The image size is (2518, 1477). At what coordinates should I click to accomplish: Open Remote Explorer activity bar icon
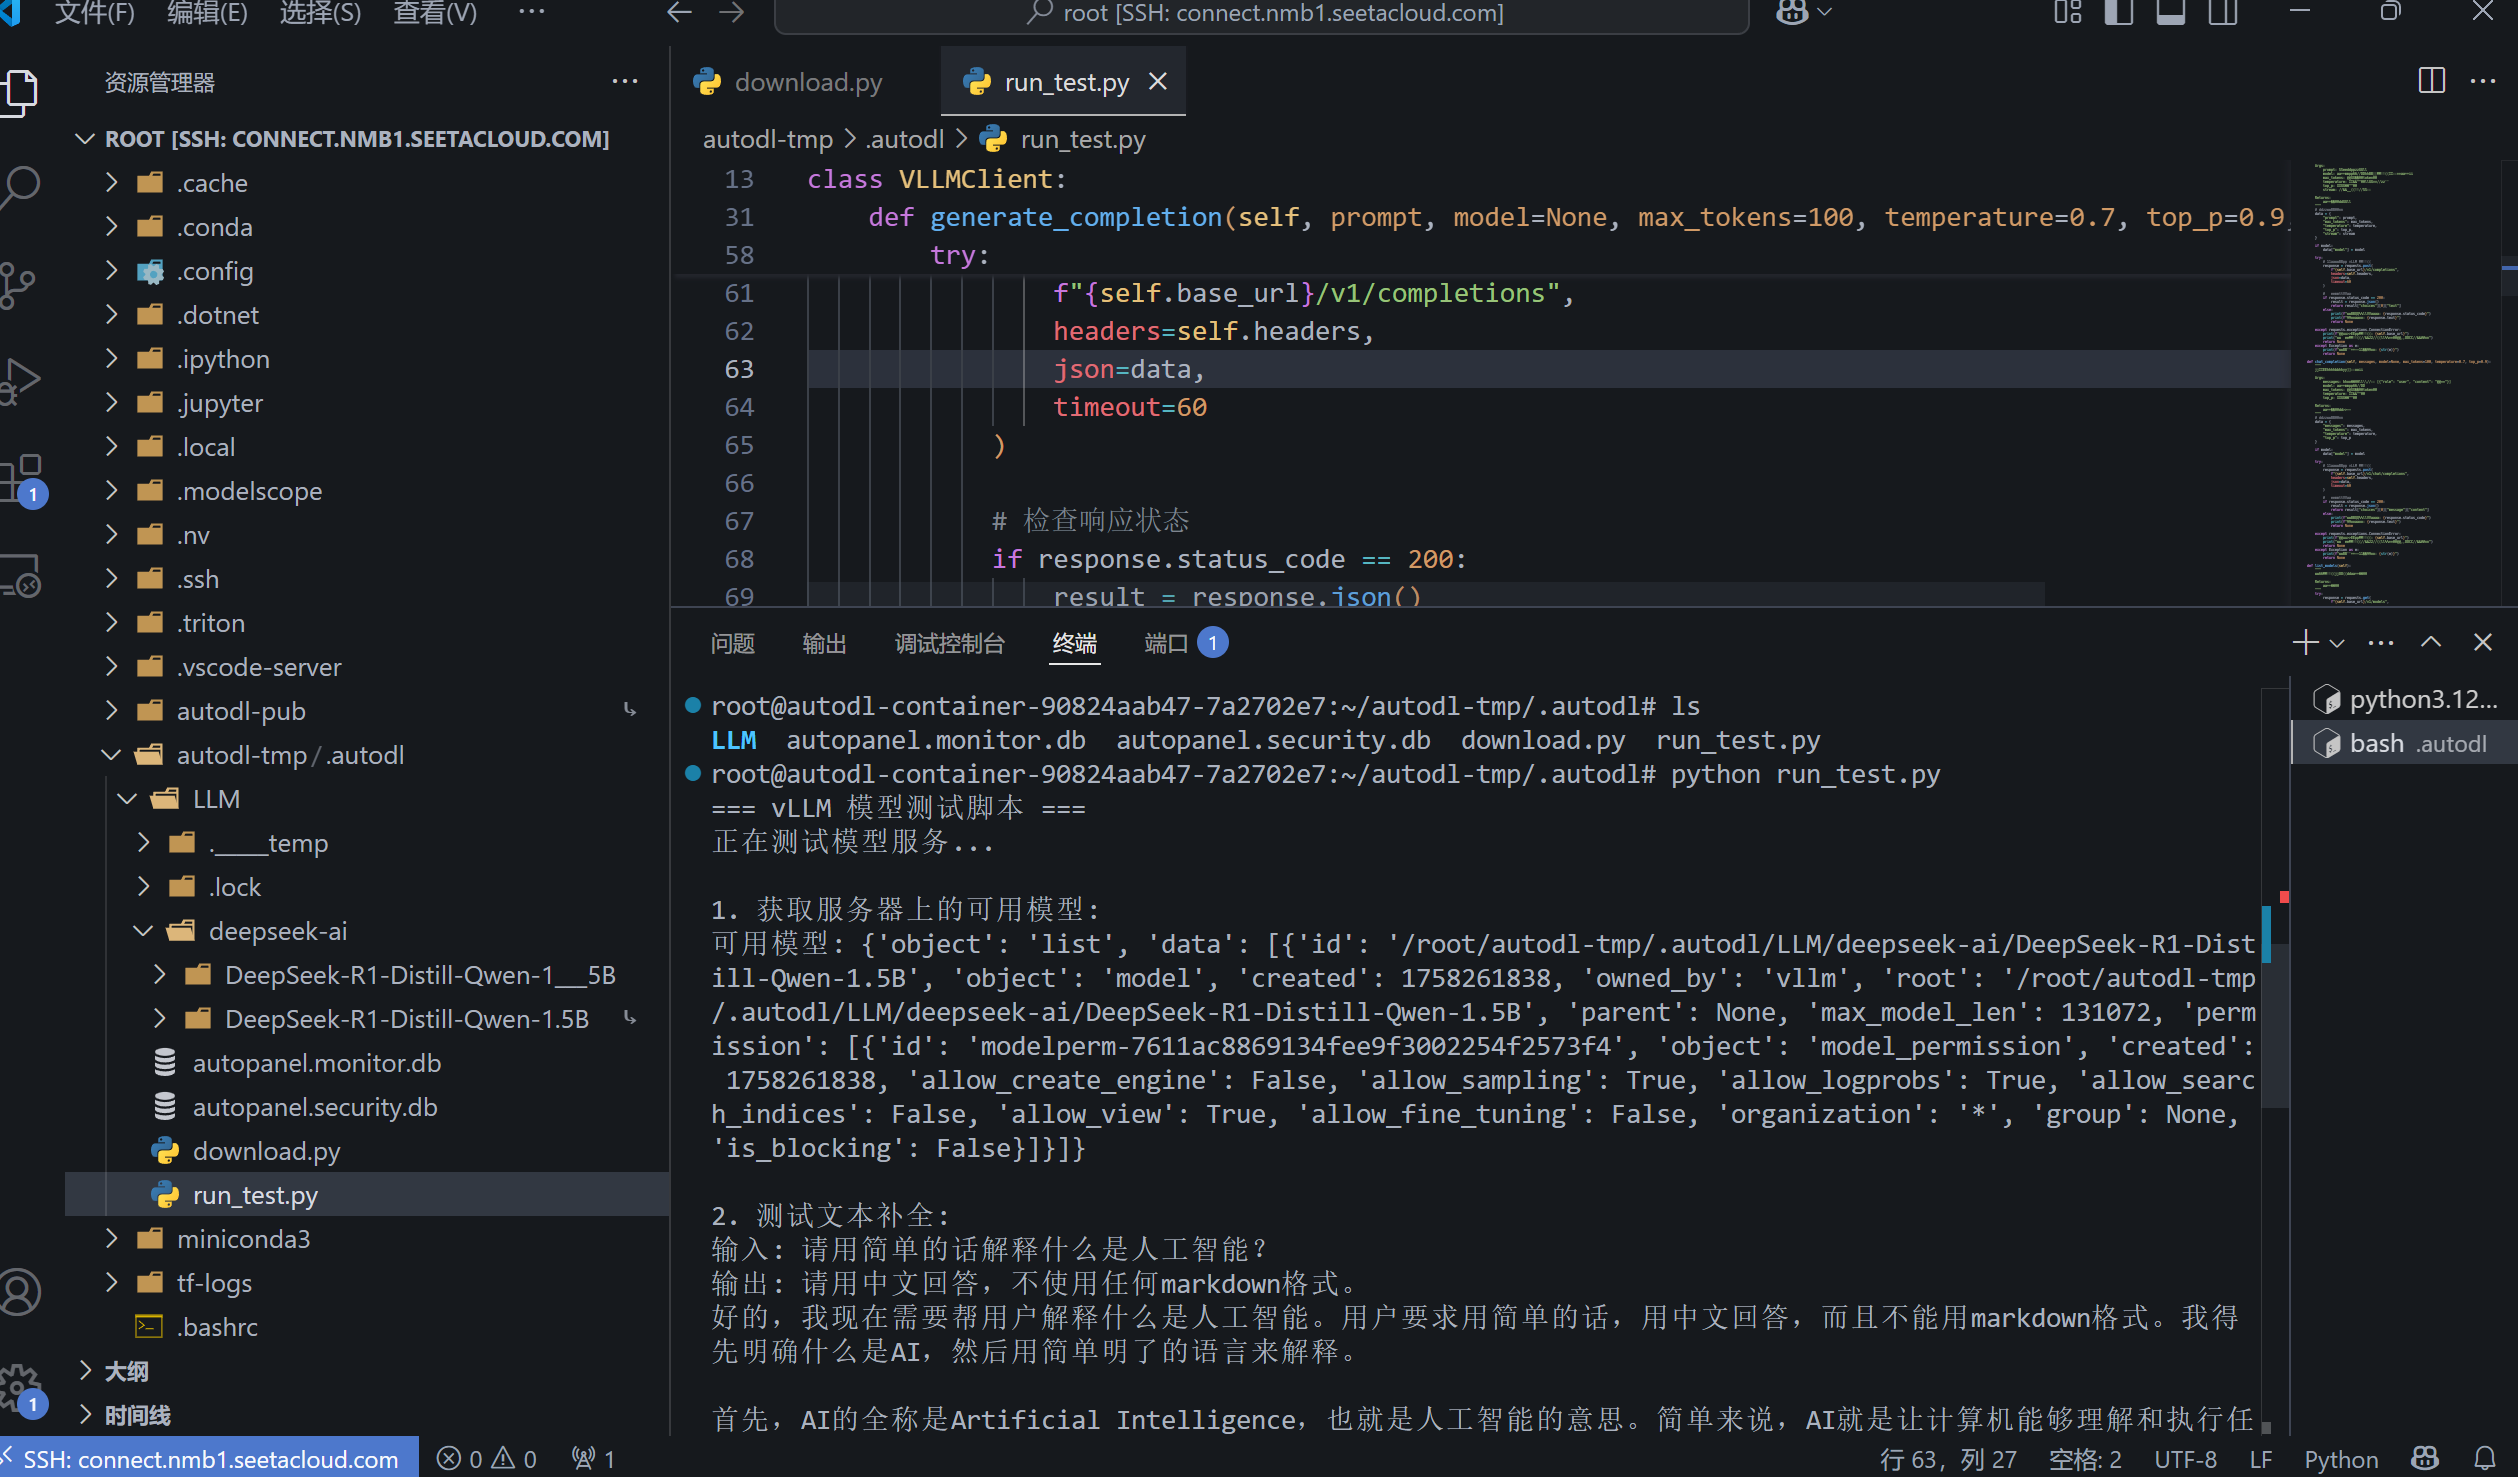[x=22, y=575]
